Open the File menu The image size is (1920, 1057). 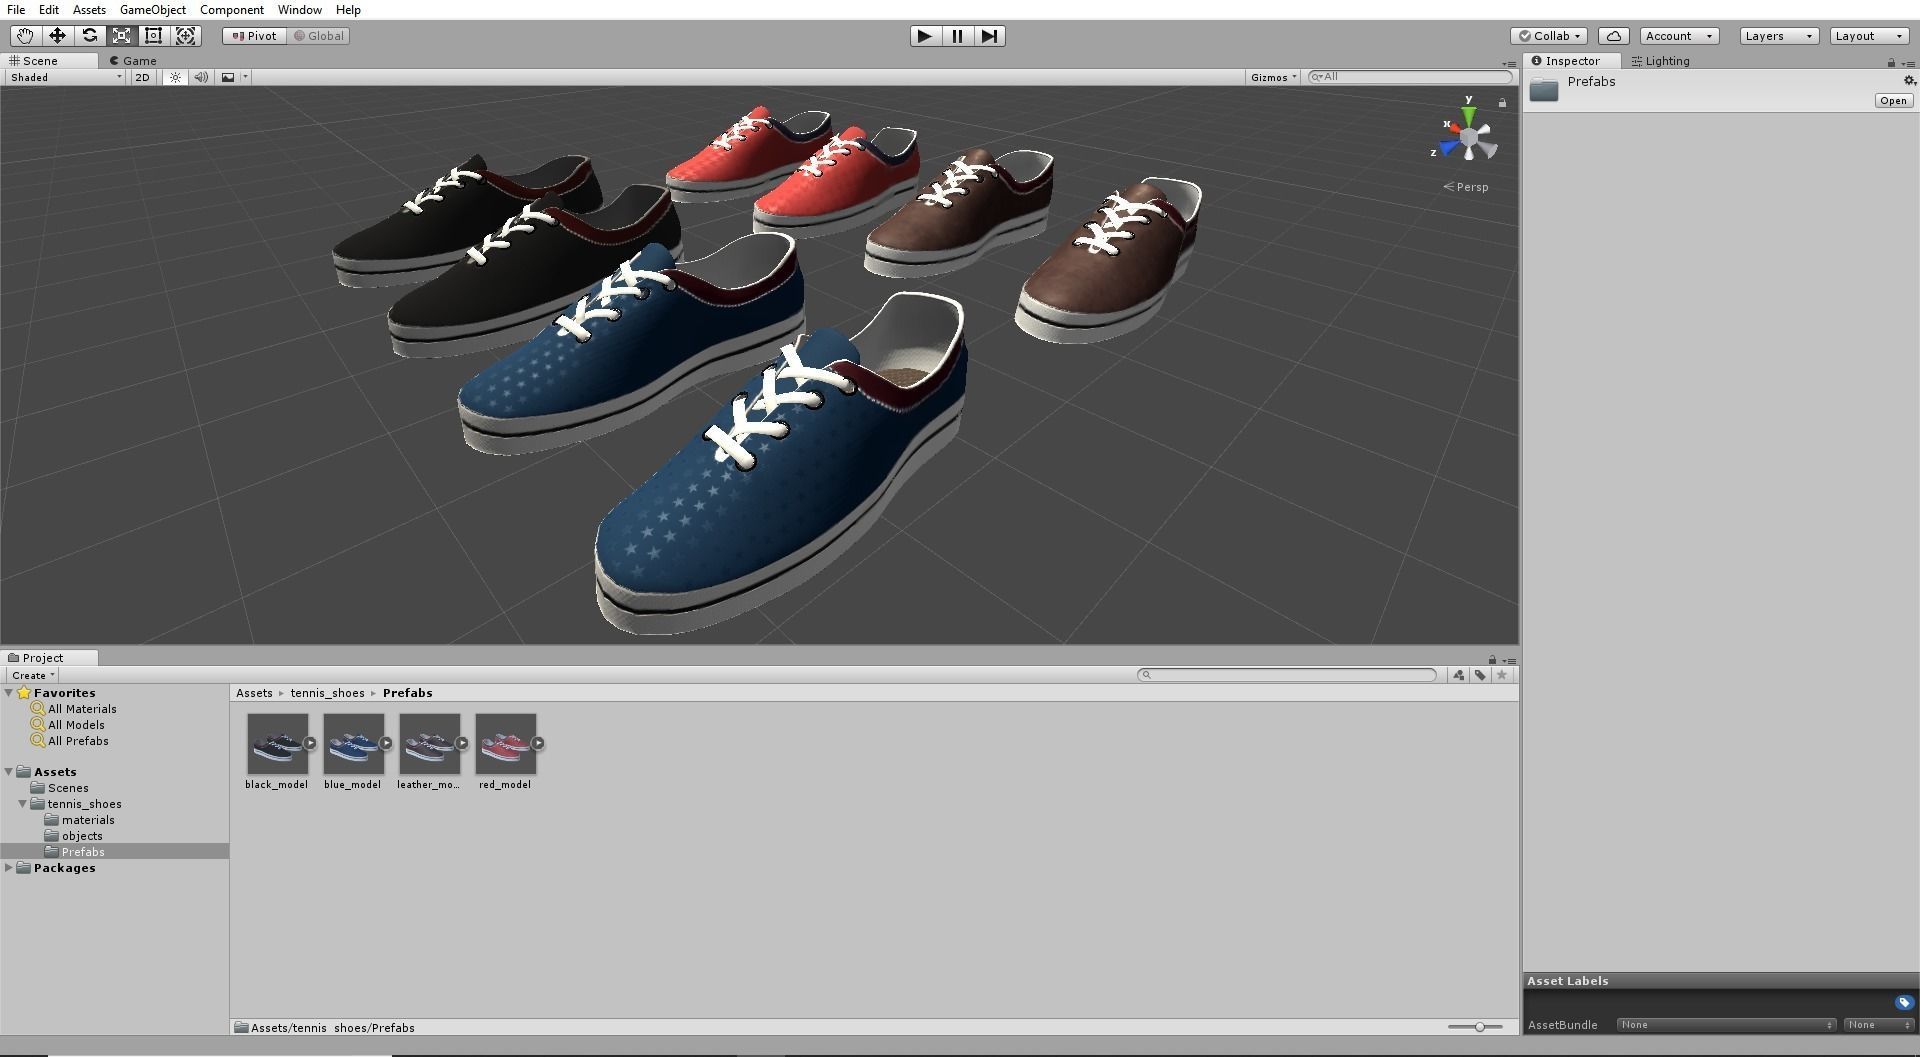coord(16,10)
